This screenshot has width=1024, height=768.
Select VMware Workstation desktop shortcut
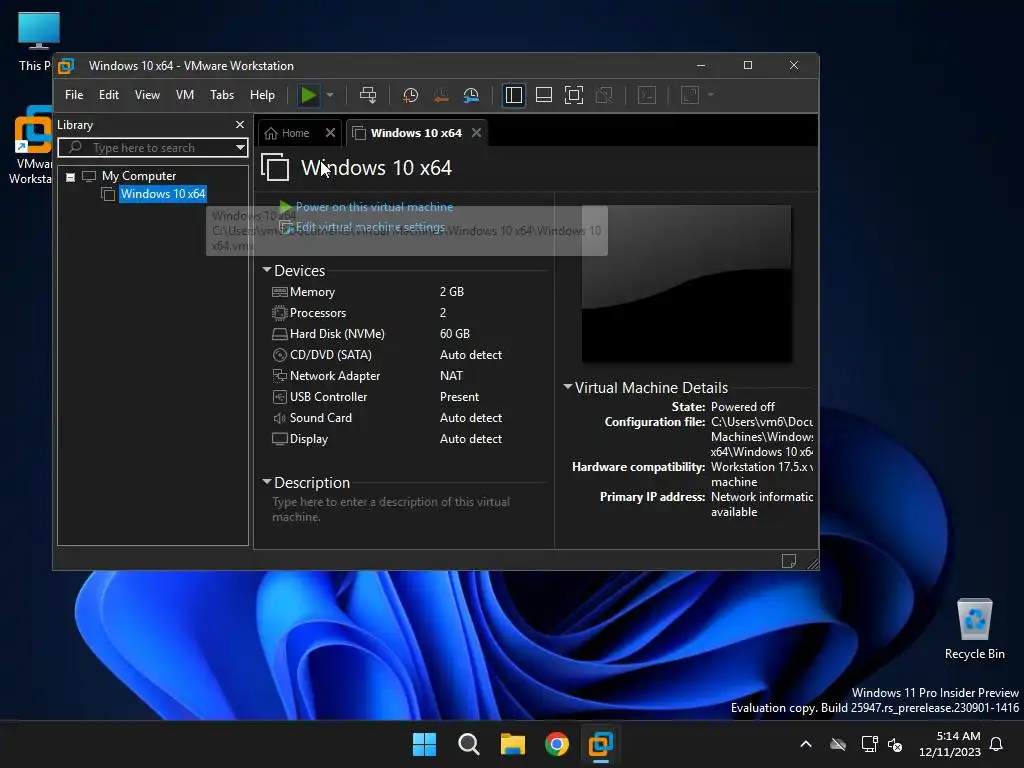coord(31,145)
